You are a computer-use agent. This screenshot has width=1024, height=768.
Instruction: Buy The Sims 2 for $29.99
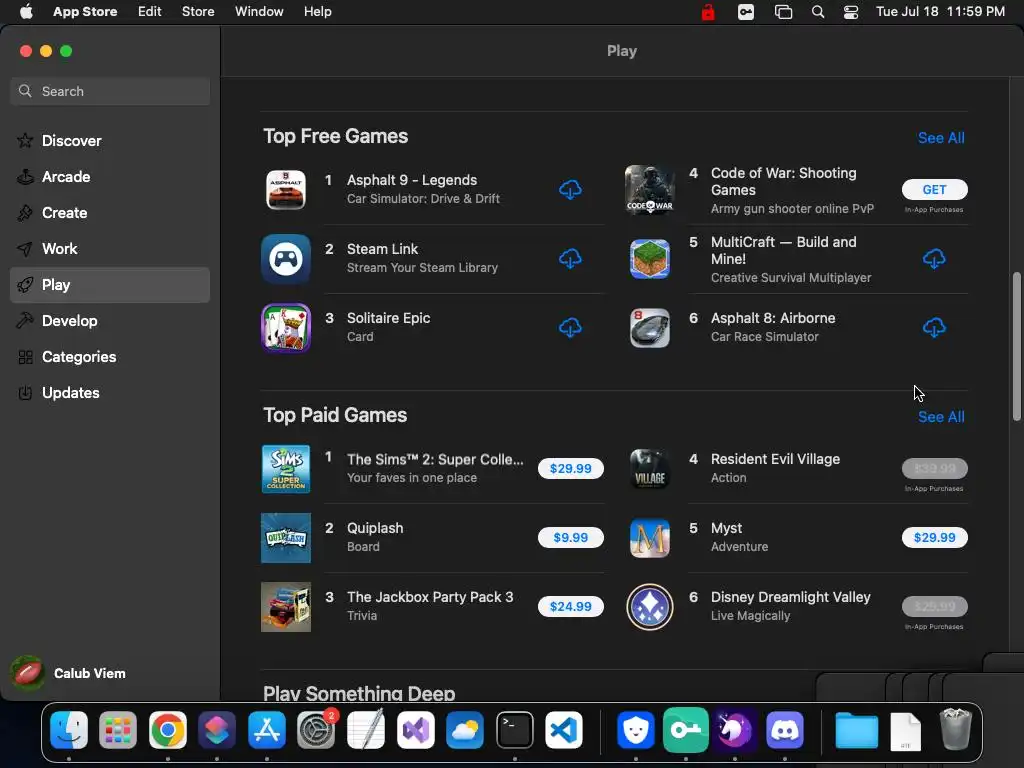(570, 468)
